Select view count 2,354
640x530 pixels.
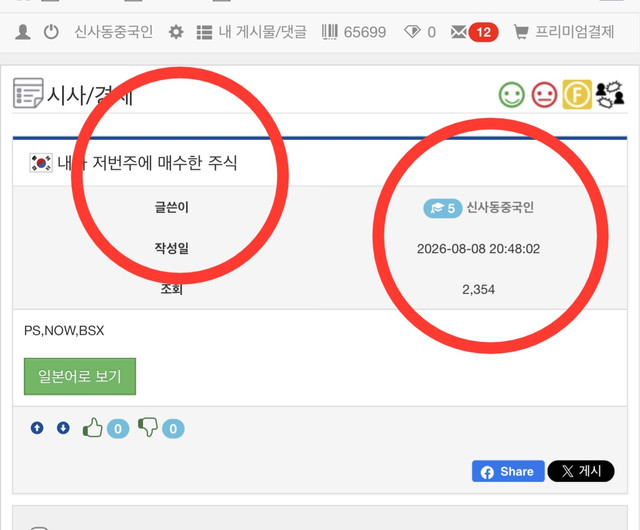coord(478,289)
